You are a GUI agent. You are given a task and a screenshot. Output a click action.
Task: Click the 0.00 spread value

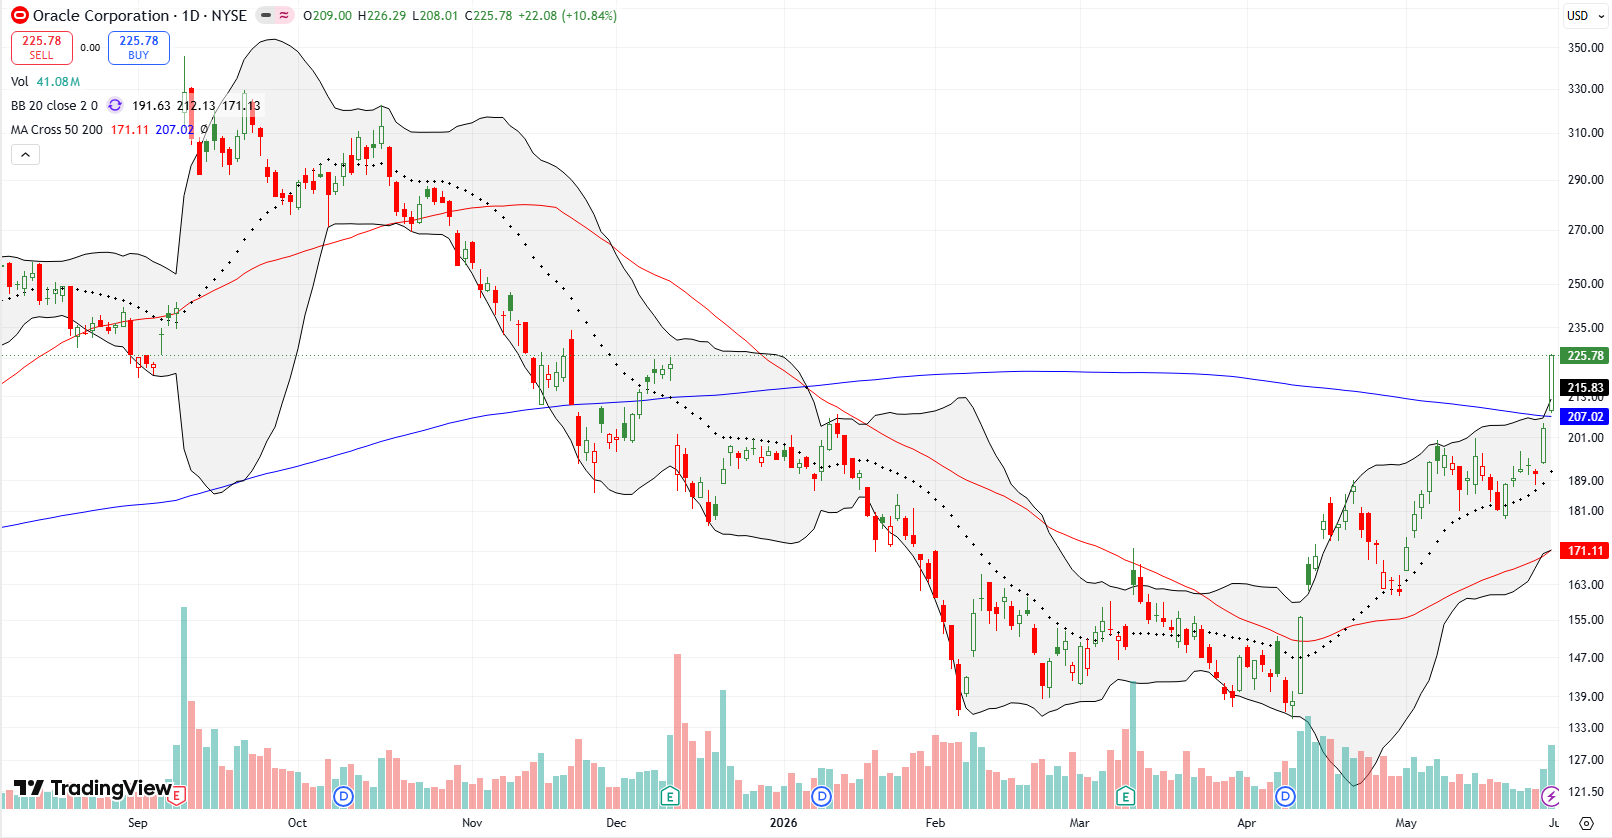(90, 48)
